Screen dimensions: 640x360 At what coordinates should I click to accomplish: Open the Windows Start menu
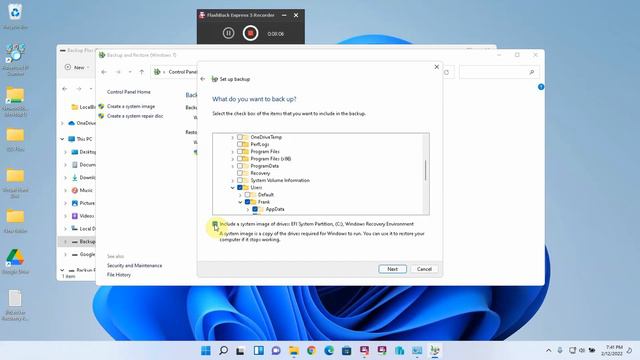(206, 350)
